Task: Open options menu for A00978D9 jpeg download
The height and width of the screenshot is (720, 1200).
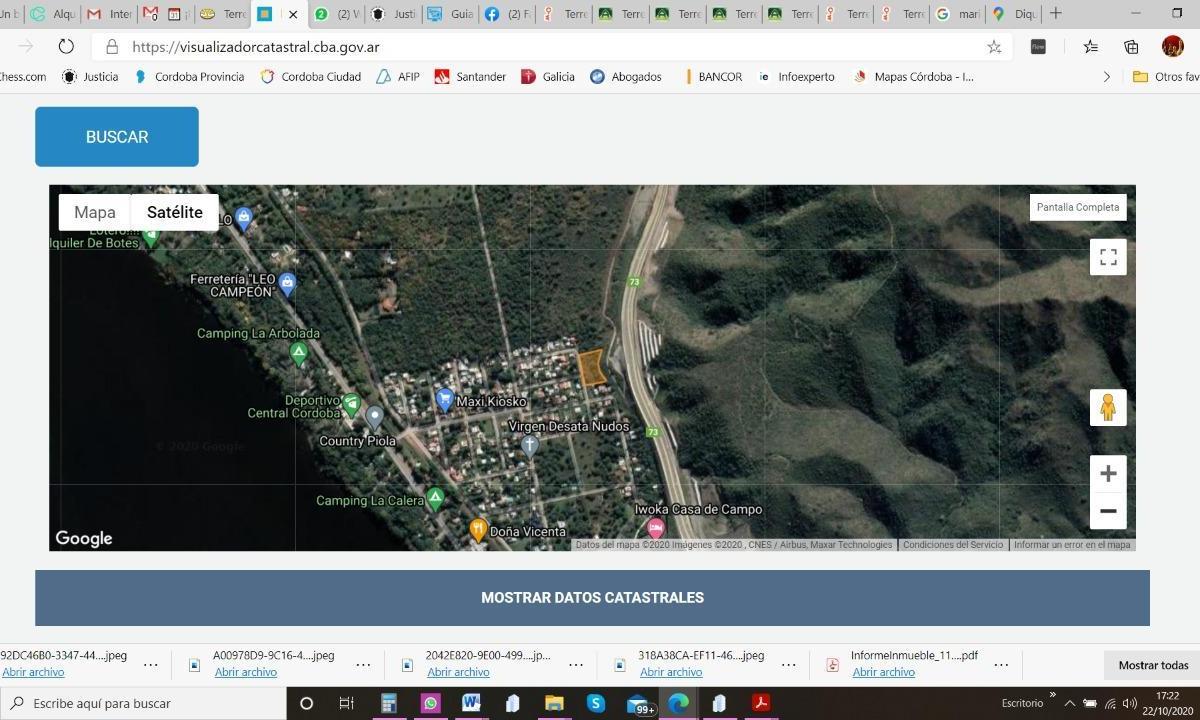Action: 363,664
